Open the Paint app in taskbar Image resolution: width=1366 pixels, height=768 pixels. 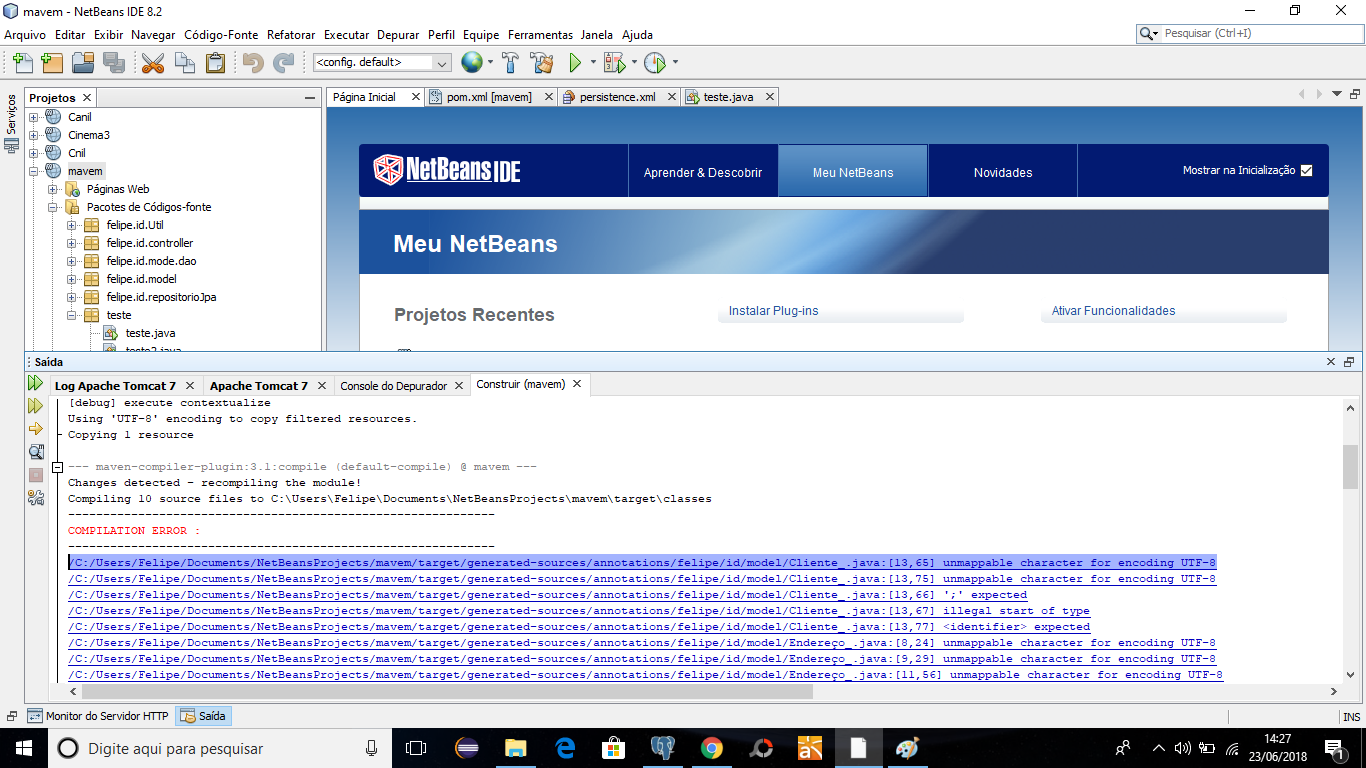point(907,748)
